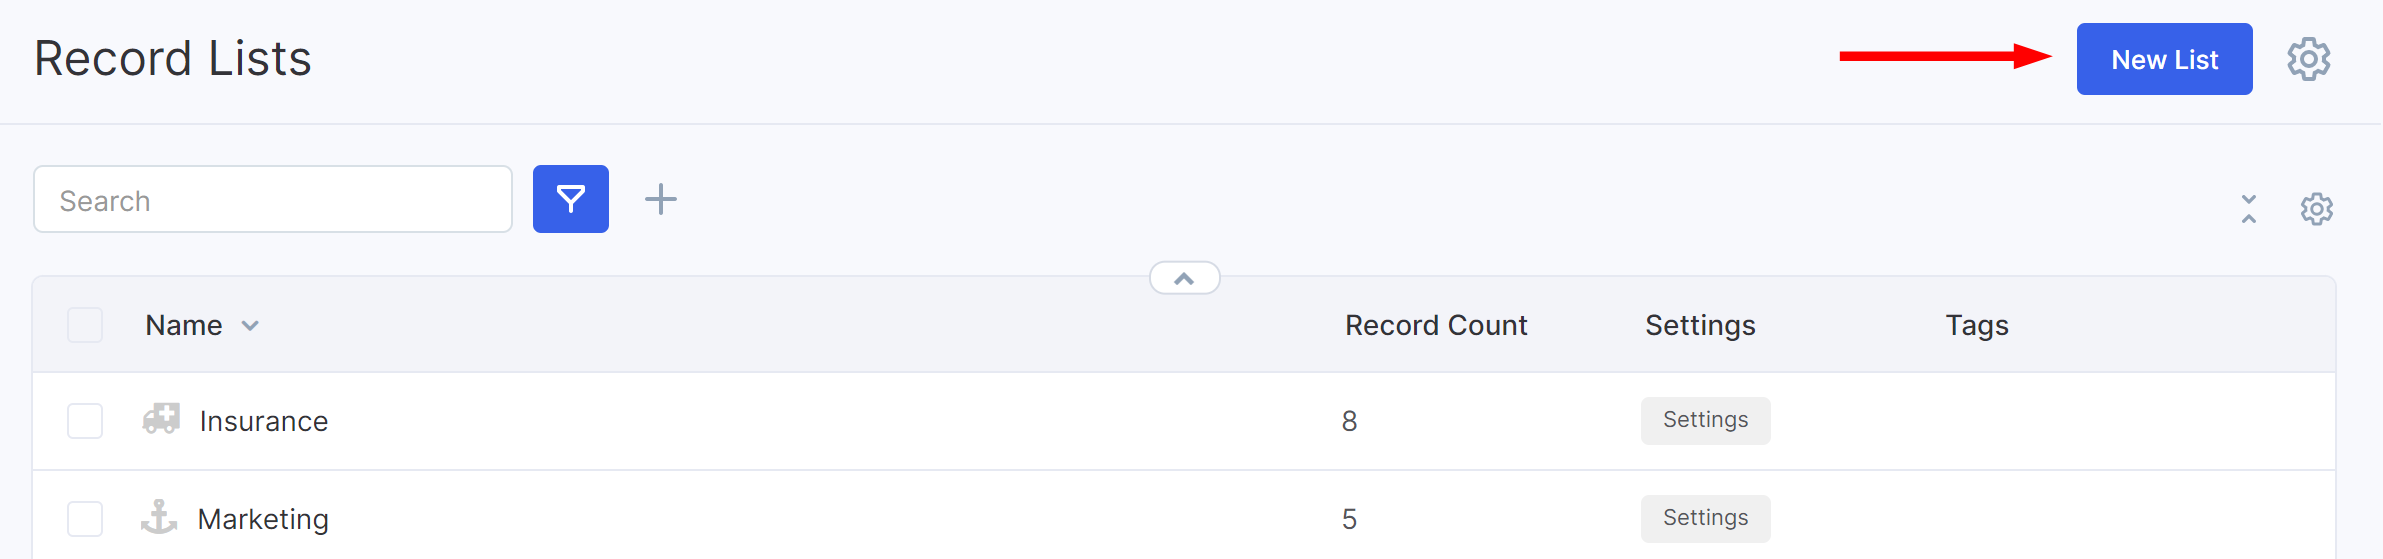2383x559 pixels.
Task: Open the Insurance list name
Action: tap(264, 421)
